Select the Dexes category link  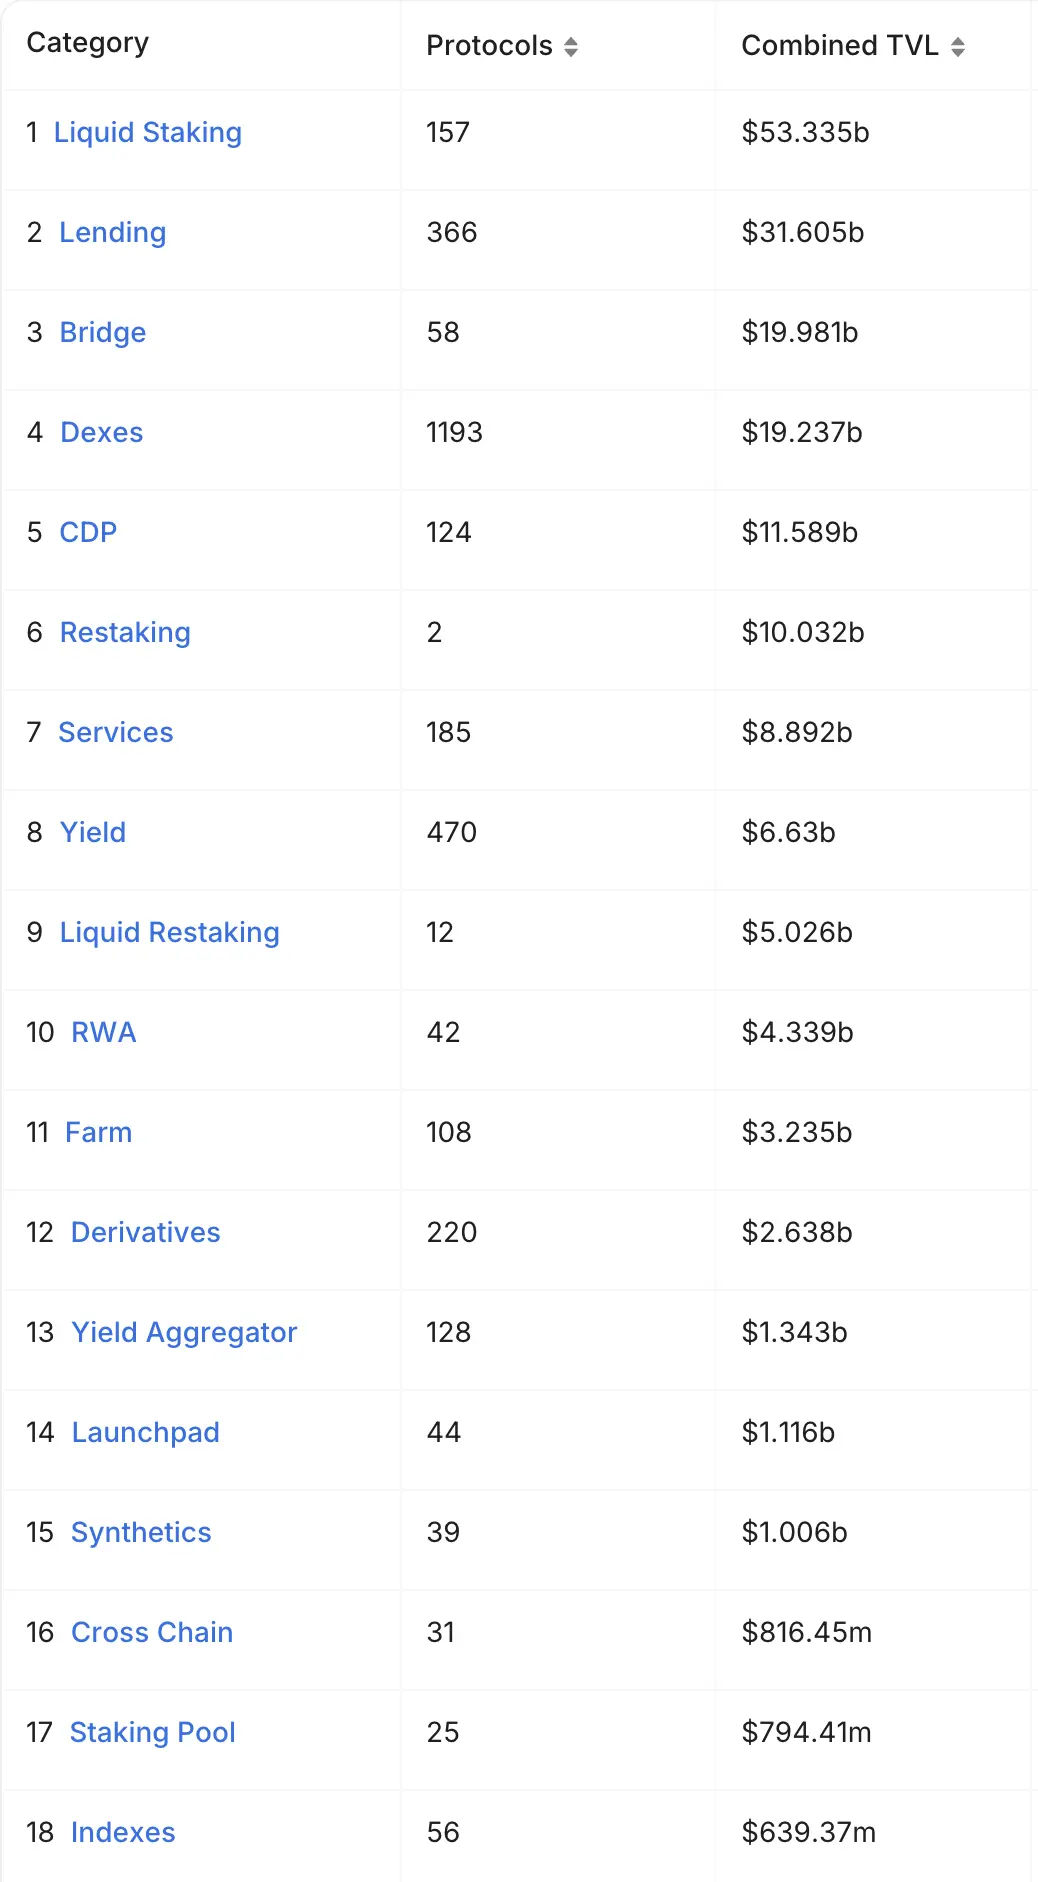point(102,433)
